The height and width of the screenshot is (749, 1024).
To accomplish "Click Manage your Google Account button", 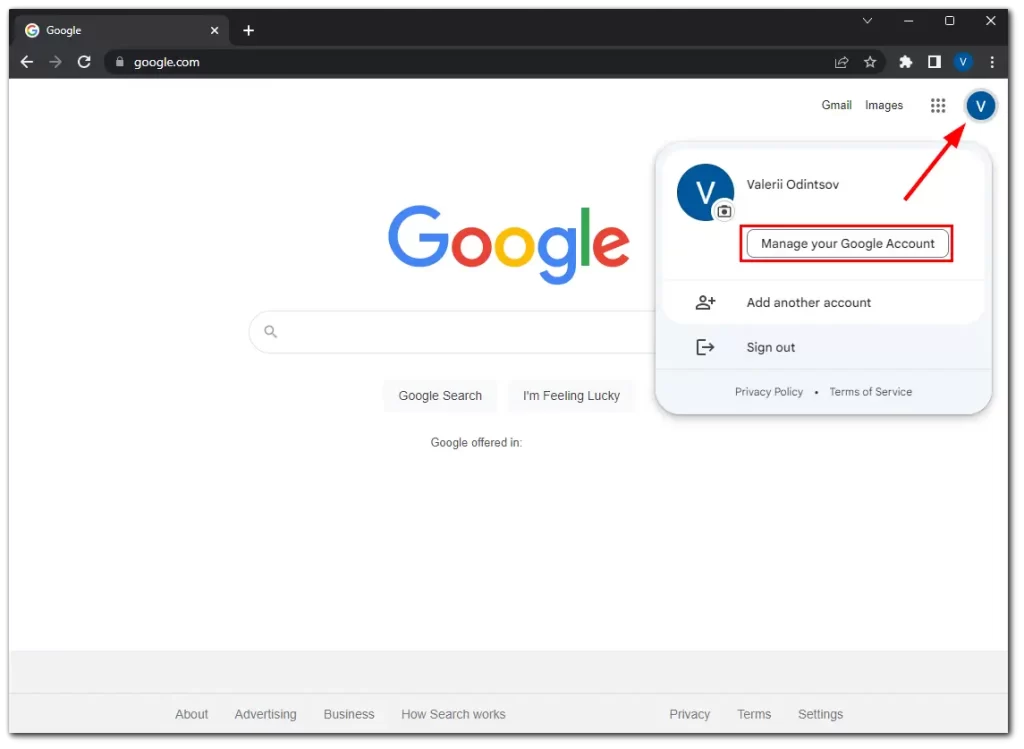I will [x=848, y=244].
